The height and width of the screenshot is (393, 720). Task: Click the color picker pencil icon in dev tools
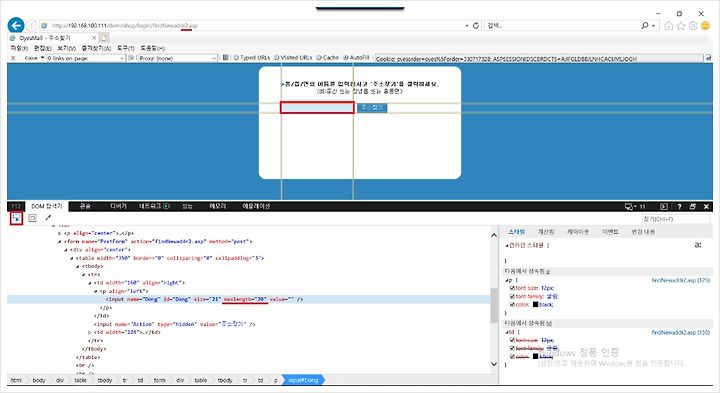click(48, 218)
